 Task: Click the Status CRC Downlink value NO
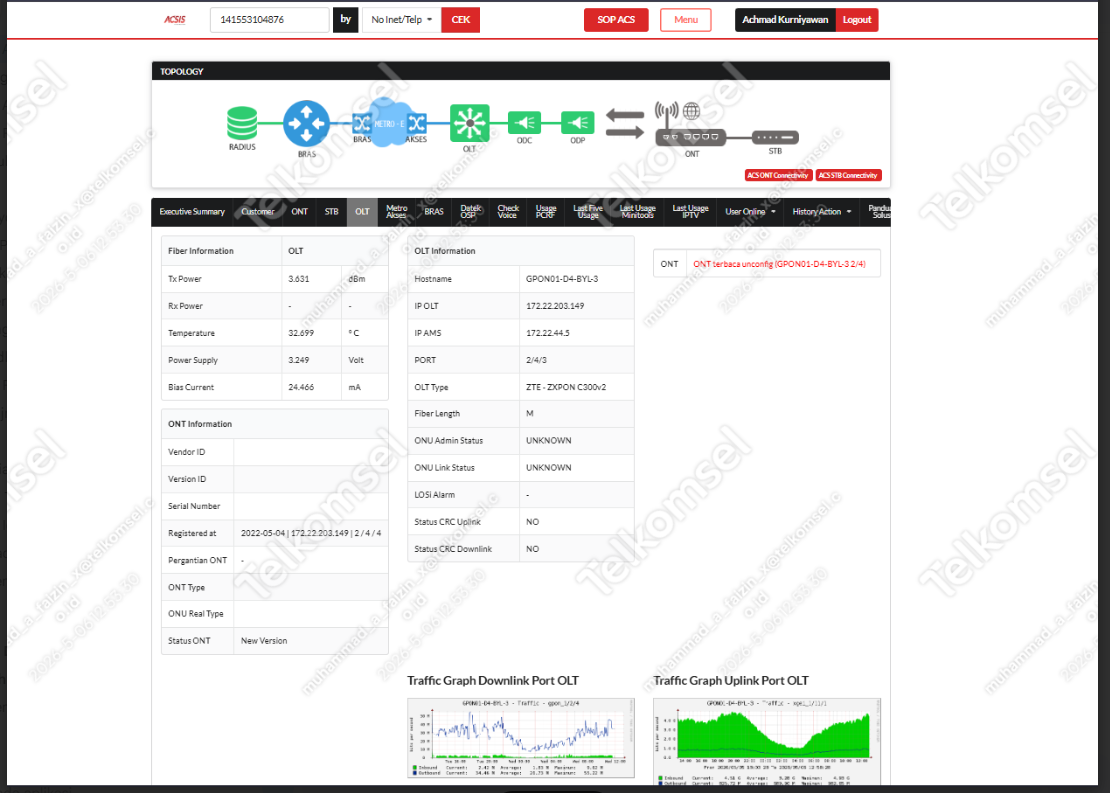point(532,549)
